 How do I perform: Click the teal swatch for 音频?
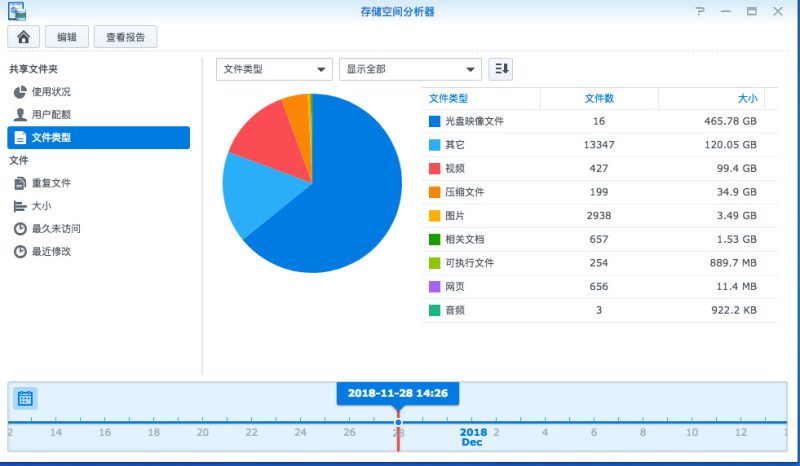click(434, 310)
